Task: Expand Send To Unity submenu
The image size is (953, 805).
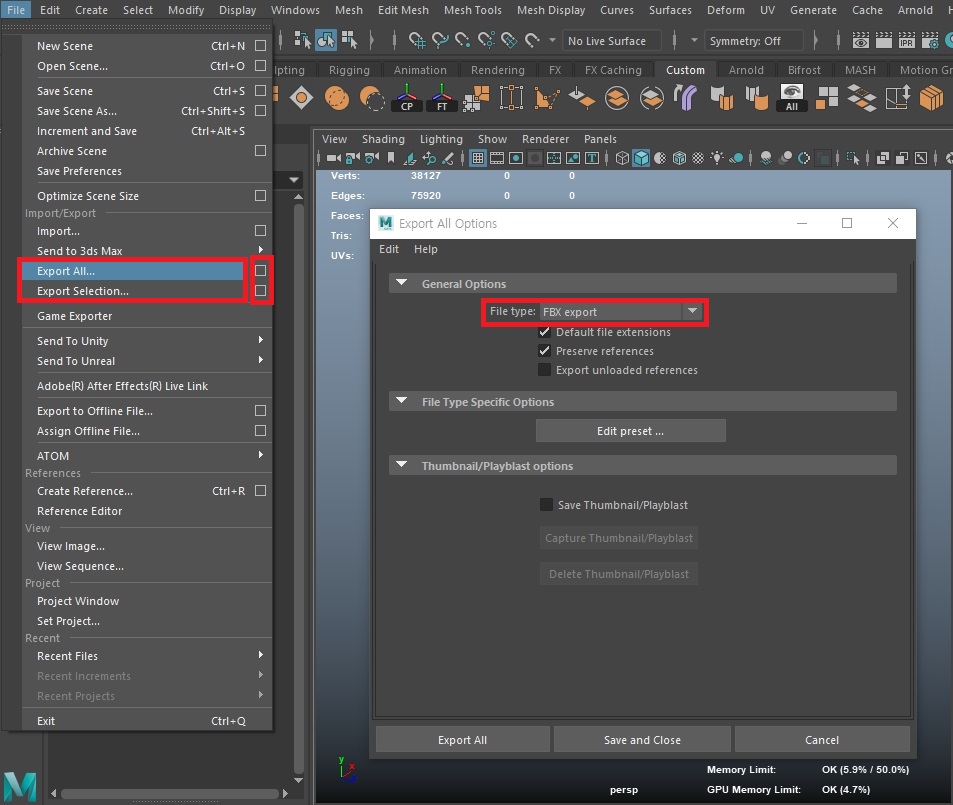Action: (x=261, y=340)
